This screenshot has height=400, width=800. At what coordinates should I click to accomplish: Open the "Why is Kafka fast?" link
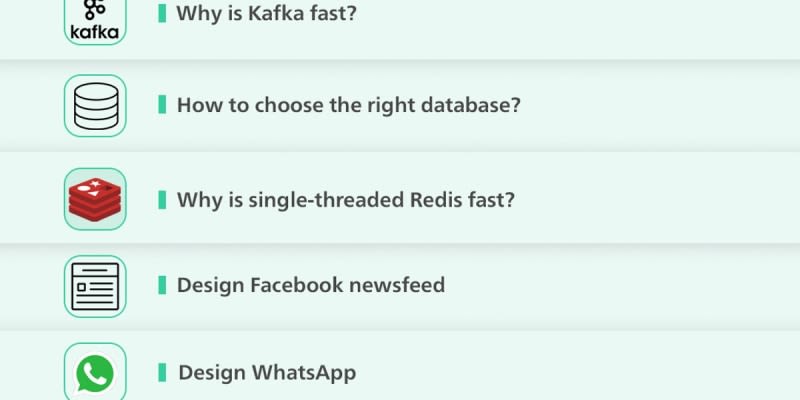[266, 14]
